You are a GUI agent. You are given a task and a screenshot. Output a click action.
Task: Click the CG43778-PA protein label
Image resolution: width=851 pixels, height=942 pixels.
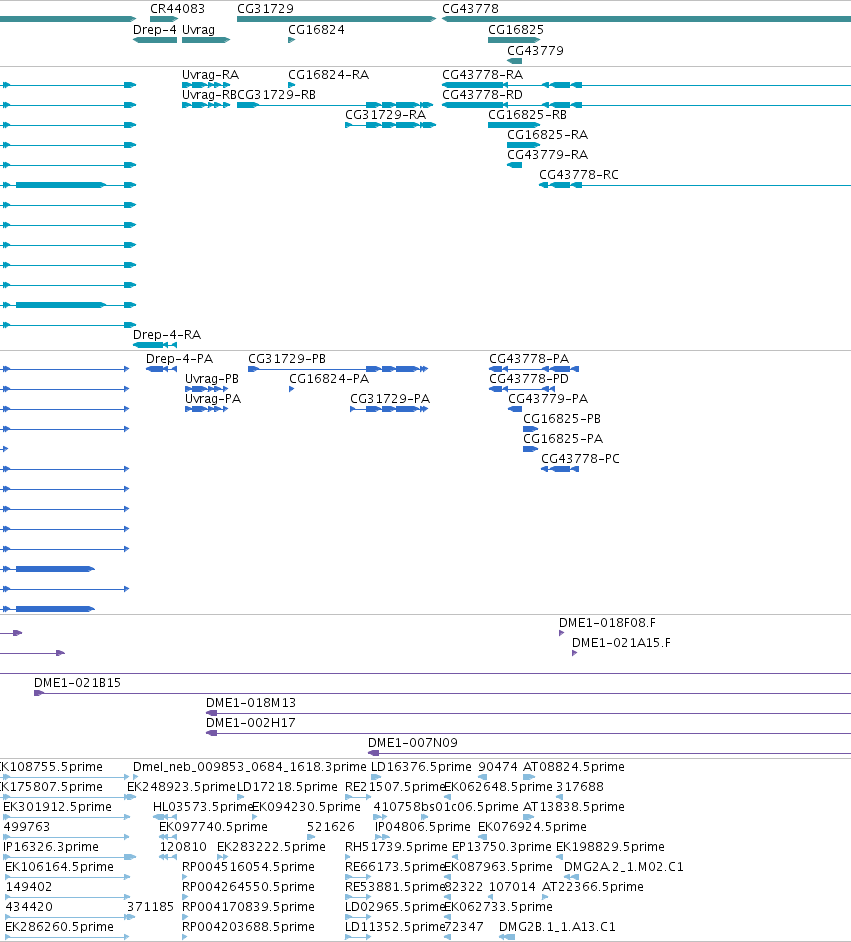click(x=529, y=359)
